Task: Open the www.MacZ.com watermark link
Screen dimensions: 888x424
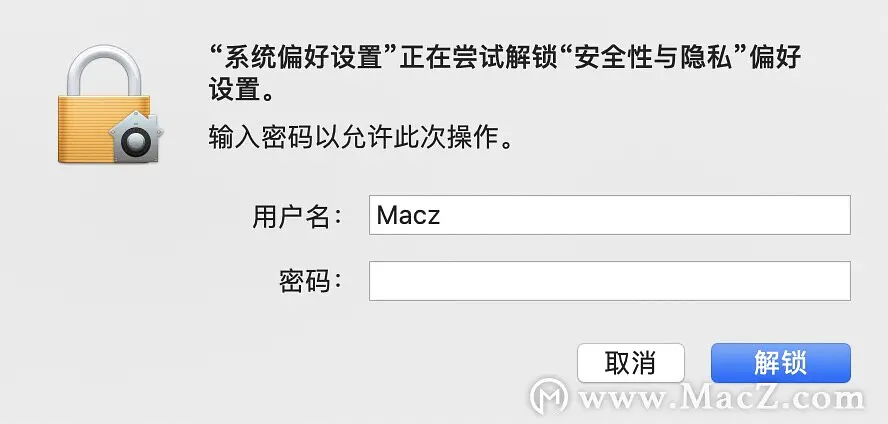Action: [722, 396]
